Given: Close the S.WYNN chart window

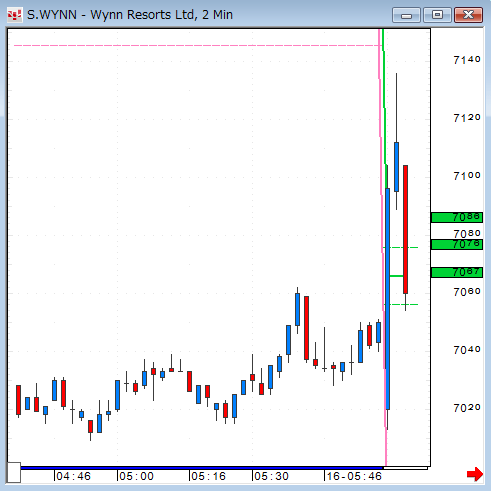Looking at the screenshot, I should pyautogui.click(x=468, y=15).
